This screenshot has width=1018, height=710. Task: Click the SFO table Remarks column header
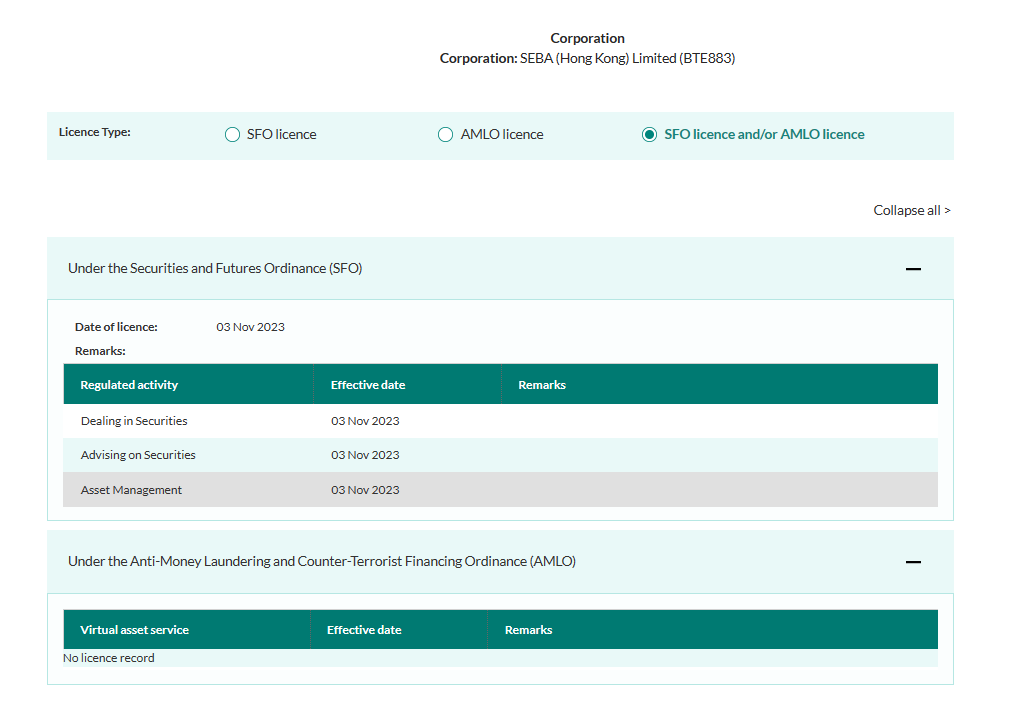pos(542,385)
